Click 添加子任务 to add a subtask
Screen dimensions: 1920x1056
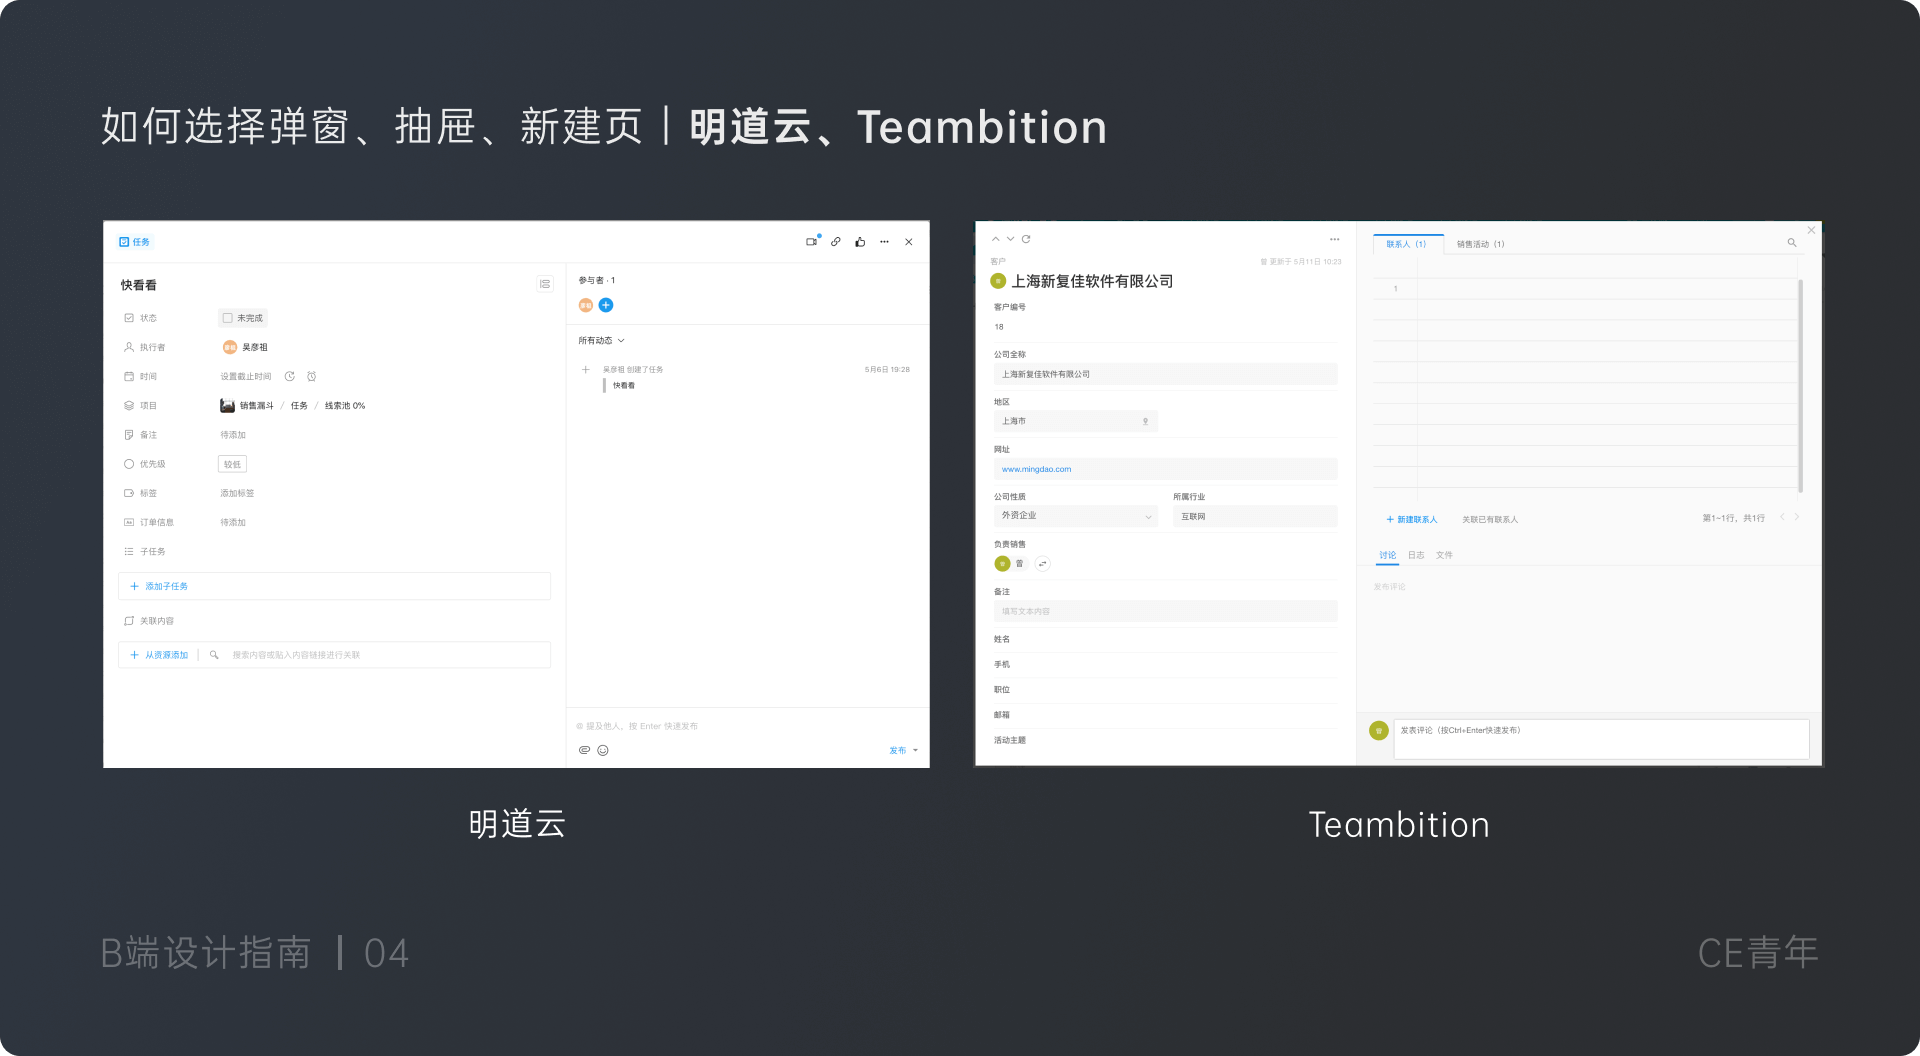click(334, 586)
